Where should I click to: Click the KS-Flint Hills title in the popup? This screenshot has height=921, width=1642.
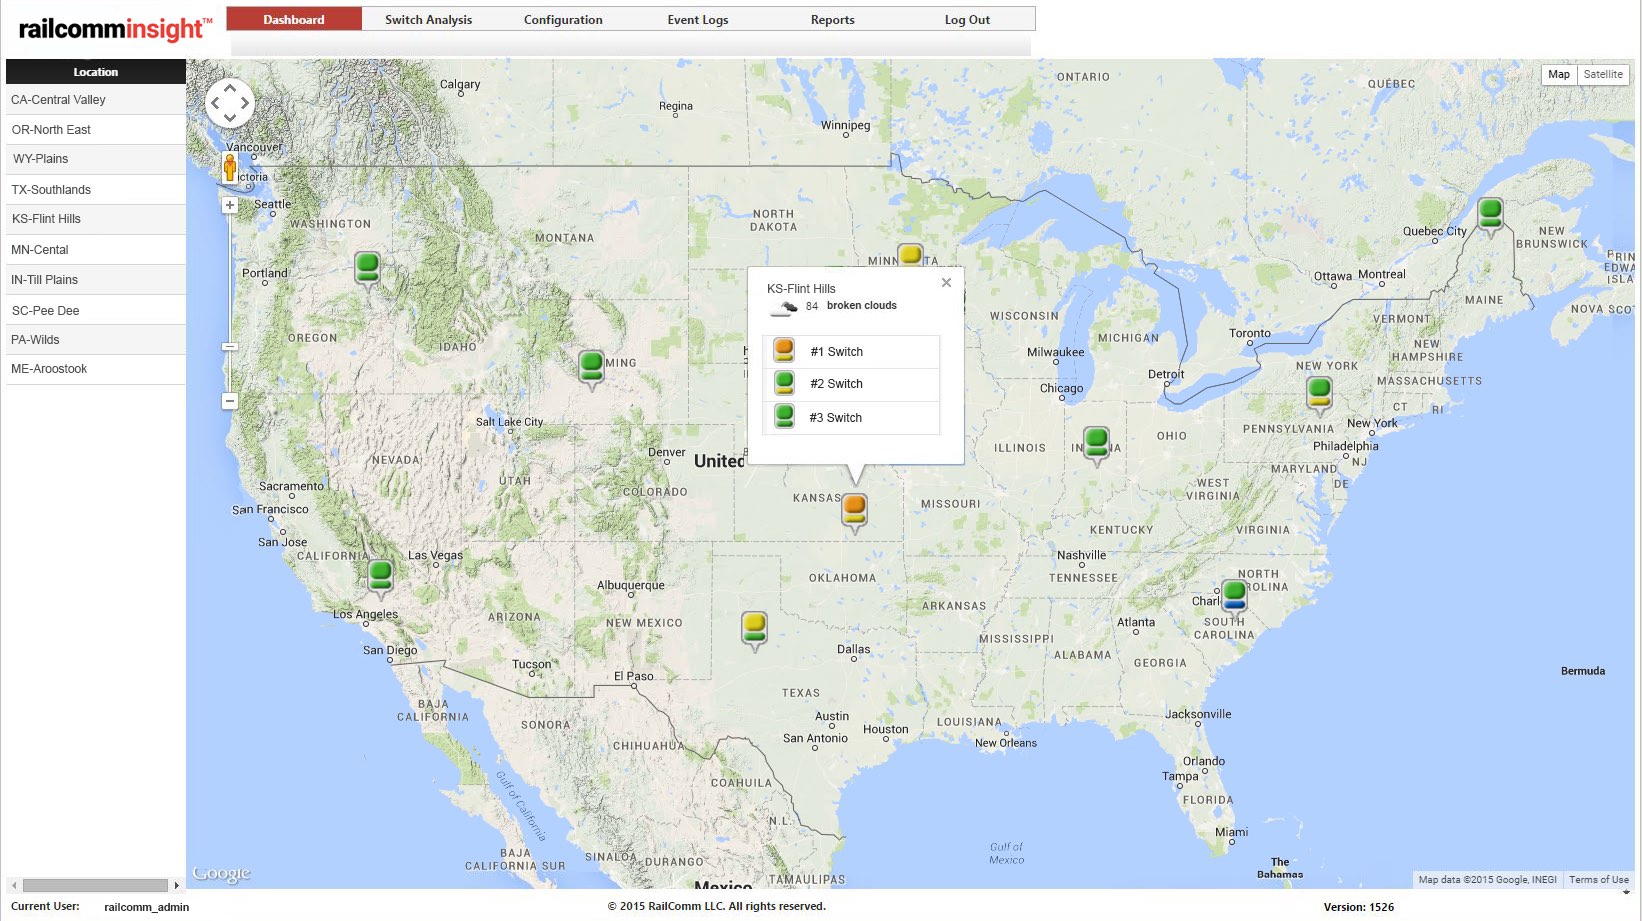click(x=801, y=289)
